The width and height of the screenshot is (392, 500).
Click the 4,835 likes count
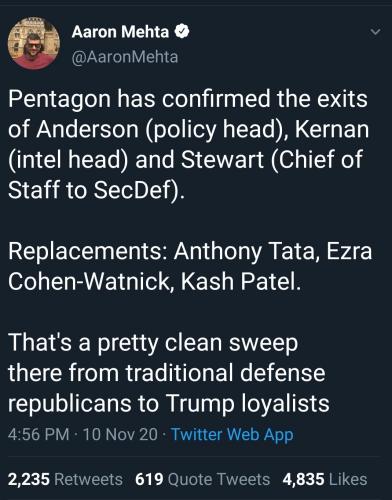point(303,479)
